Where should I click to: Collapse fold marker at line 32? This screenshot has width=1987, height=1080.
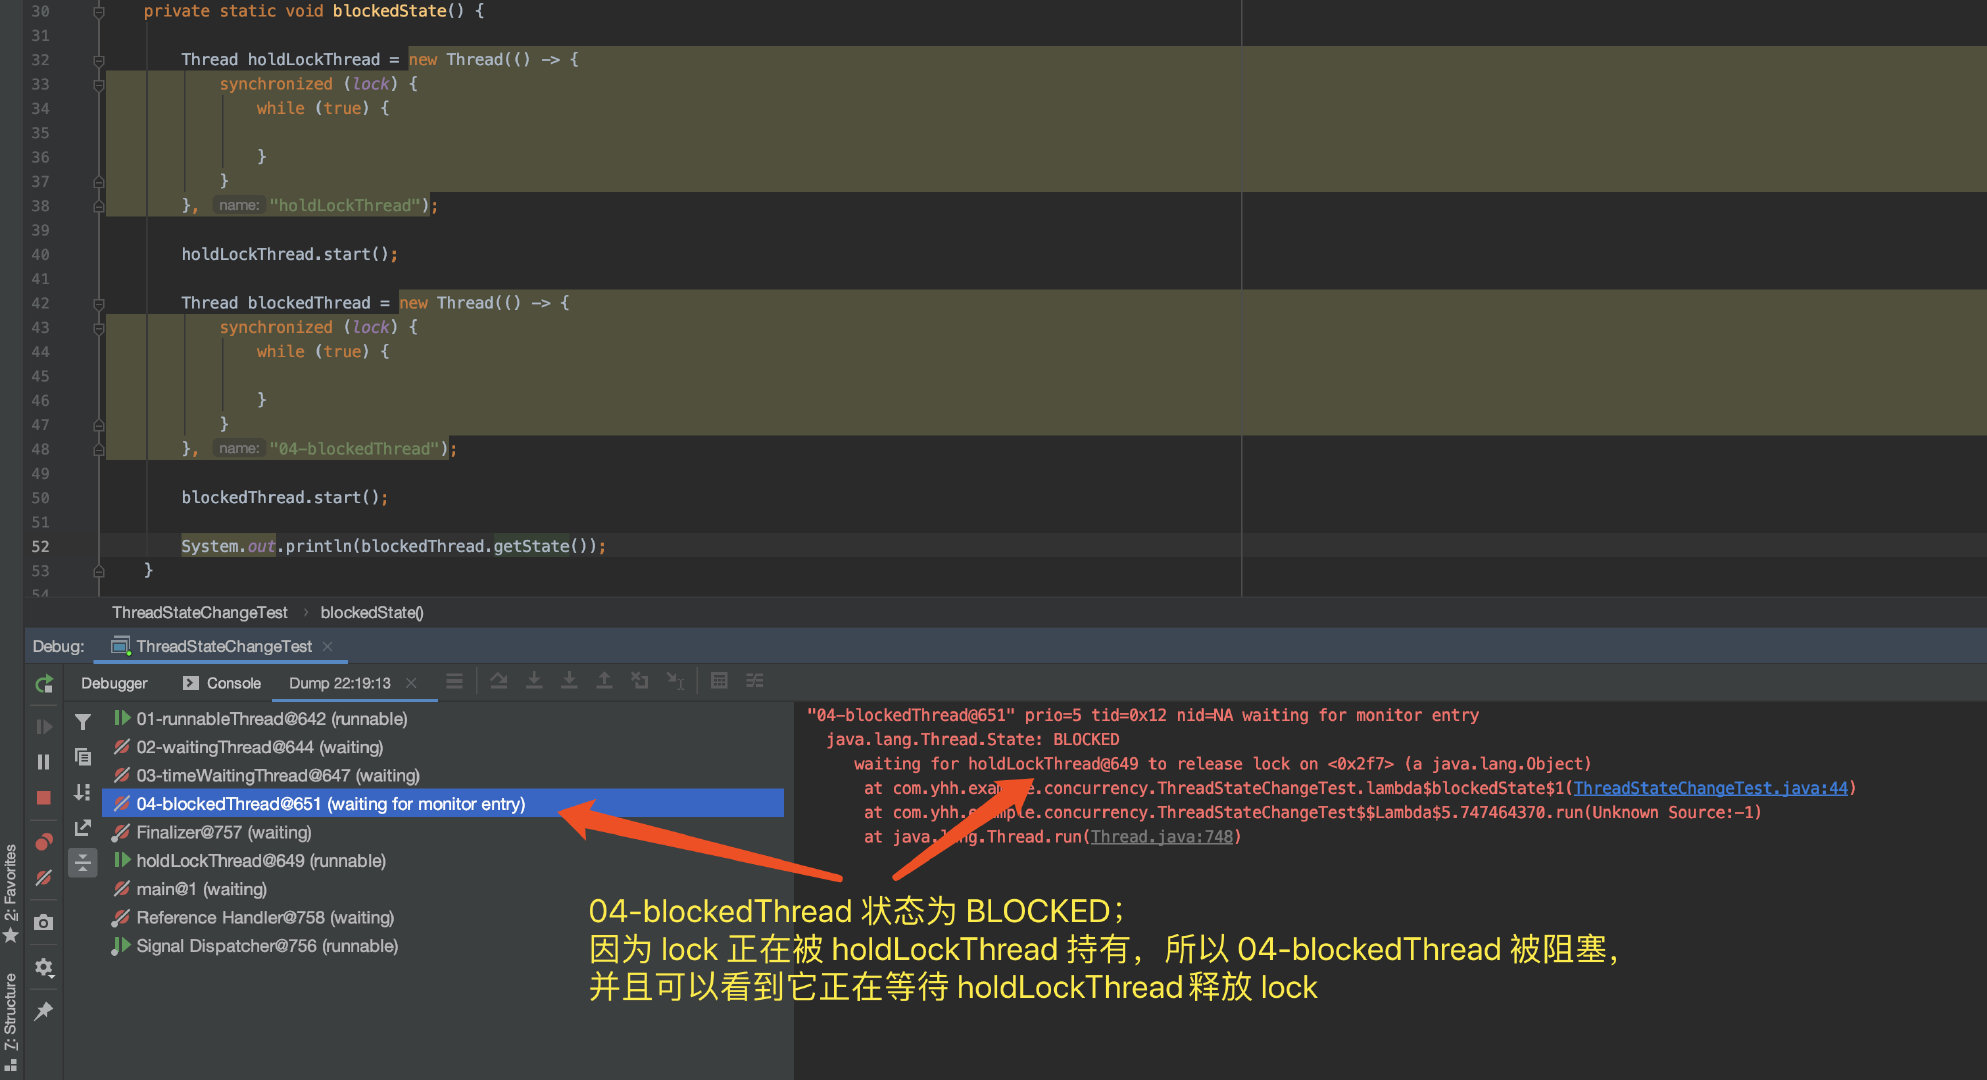[98, 60]
